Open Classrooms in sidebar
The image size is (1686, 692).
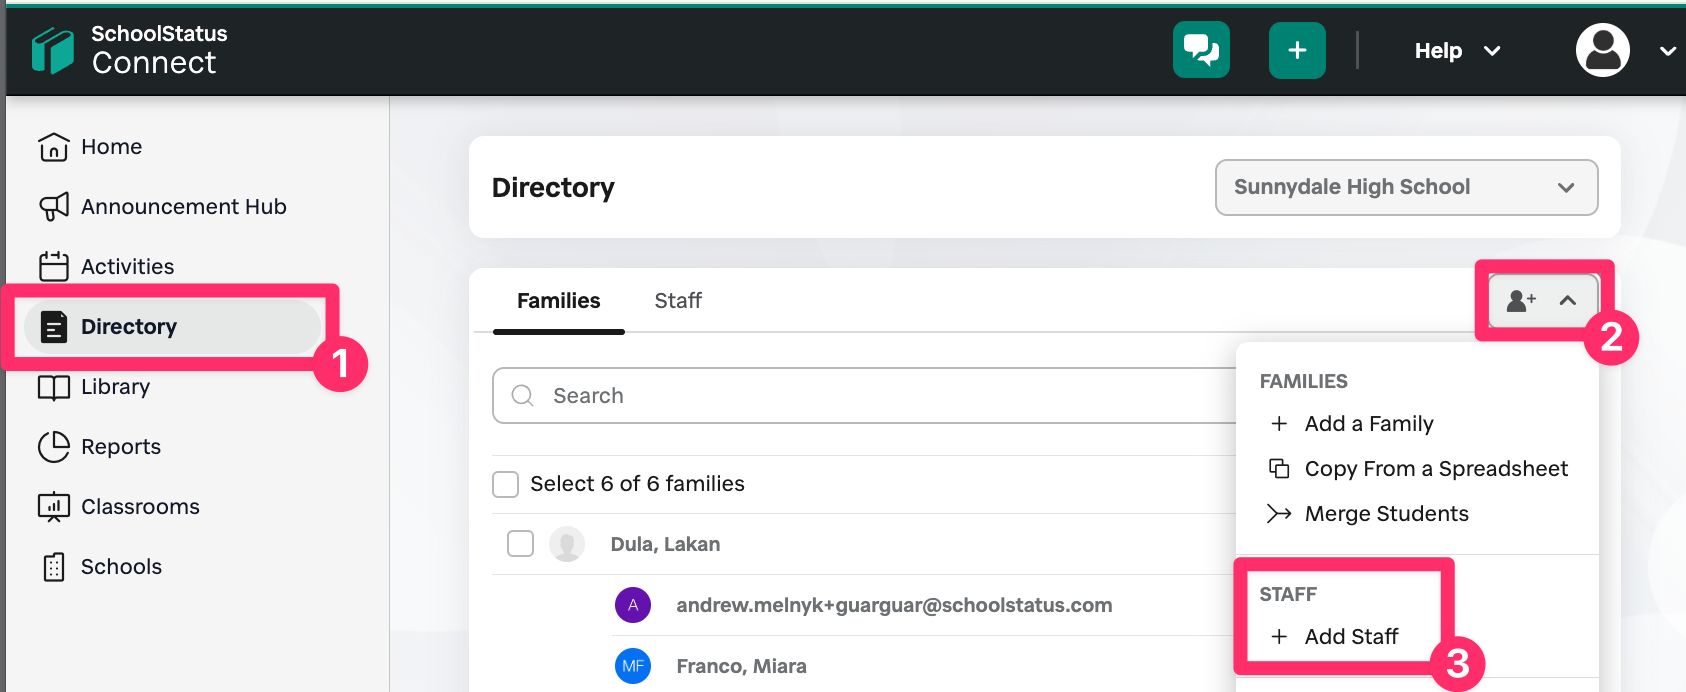(x=119, y=507)
